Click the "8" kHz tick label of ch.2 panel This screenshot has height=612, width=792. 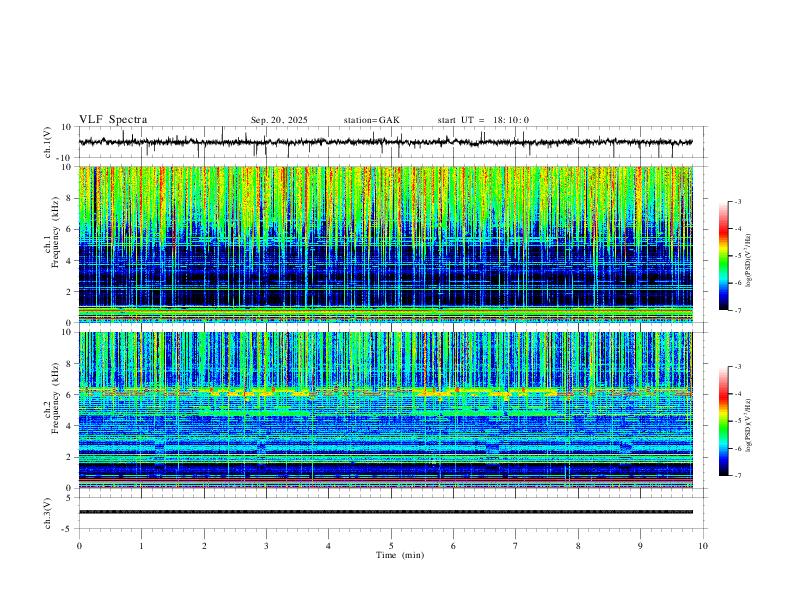[x=70, y=364]
